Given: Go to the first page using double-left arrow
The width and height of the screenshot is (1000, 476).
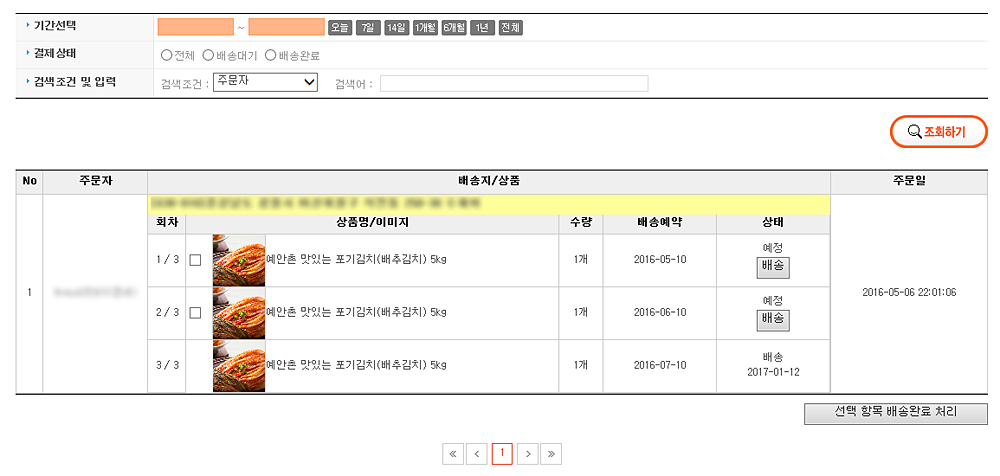Looking at the screenshot, I should 453,454.
